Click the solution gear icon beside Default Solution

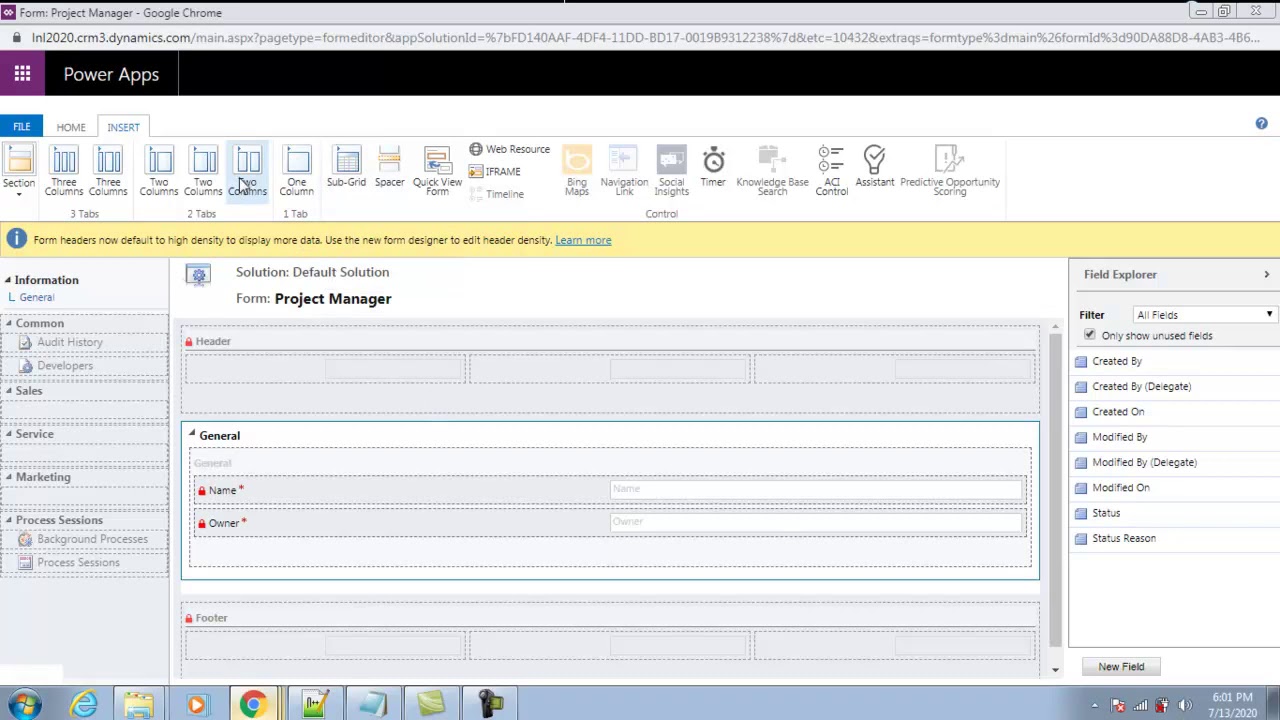tap(198, 276)
